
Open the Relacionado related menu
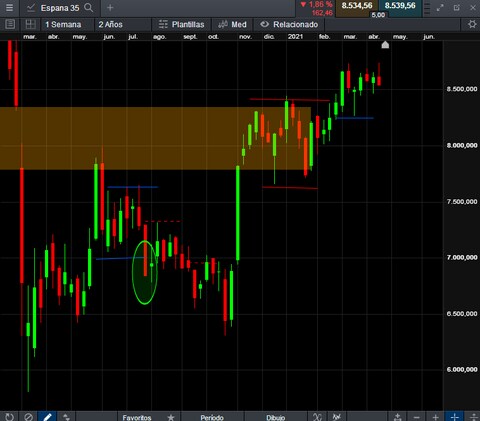pyautogui.click(x=289, y=25)
